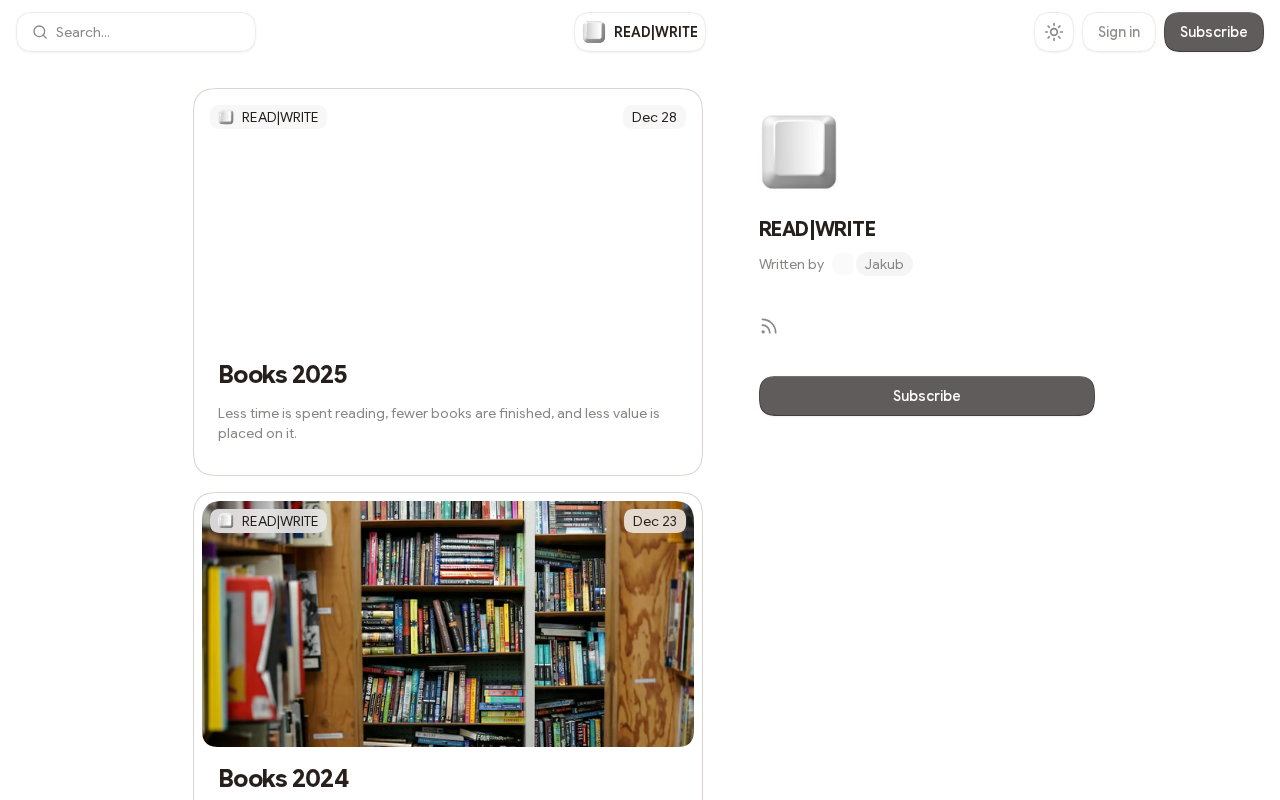Click the Sign in button
Screen dimensions: 1280x800
(1119, 32)
